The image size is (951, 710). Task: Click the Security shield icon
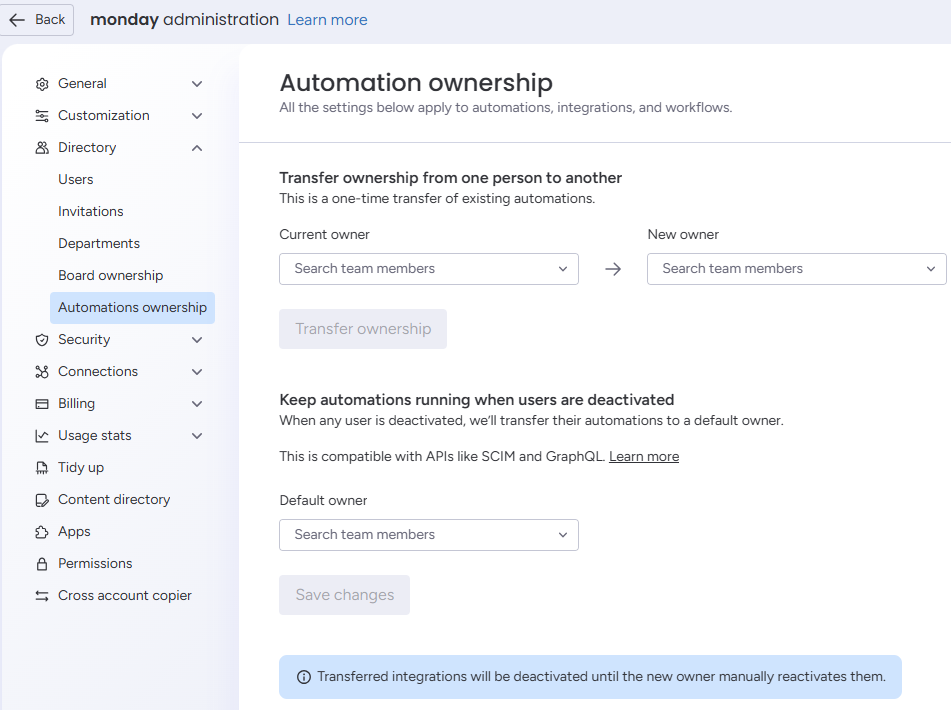point(42,340)
